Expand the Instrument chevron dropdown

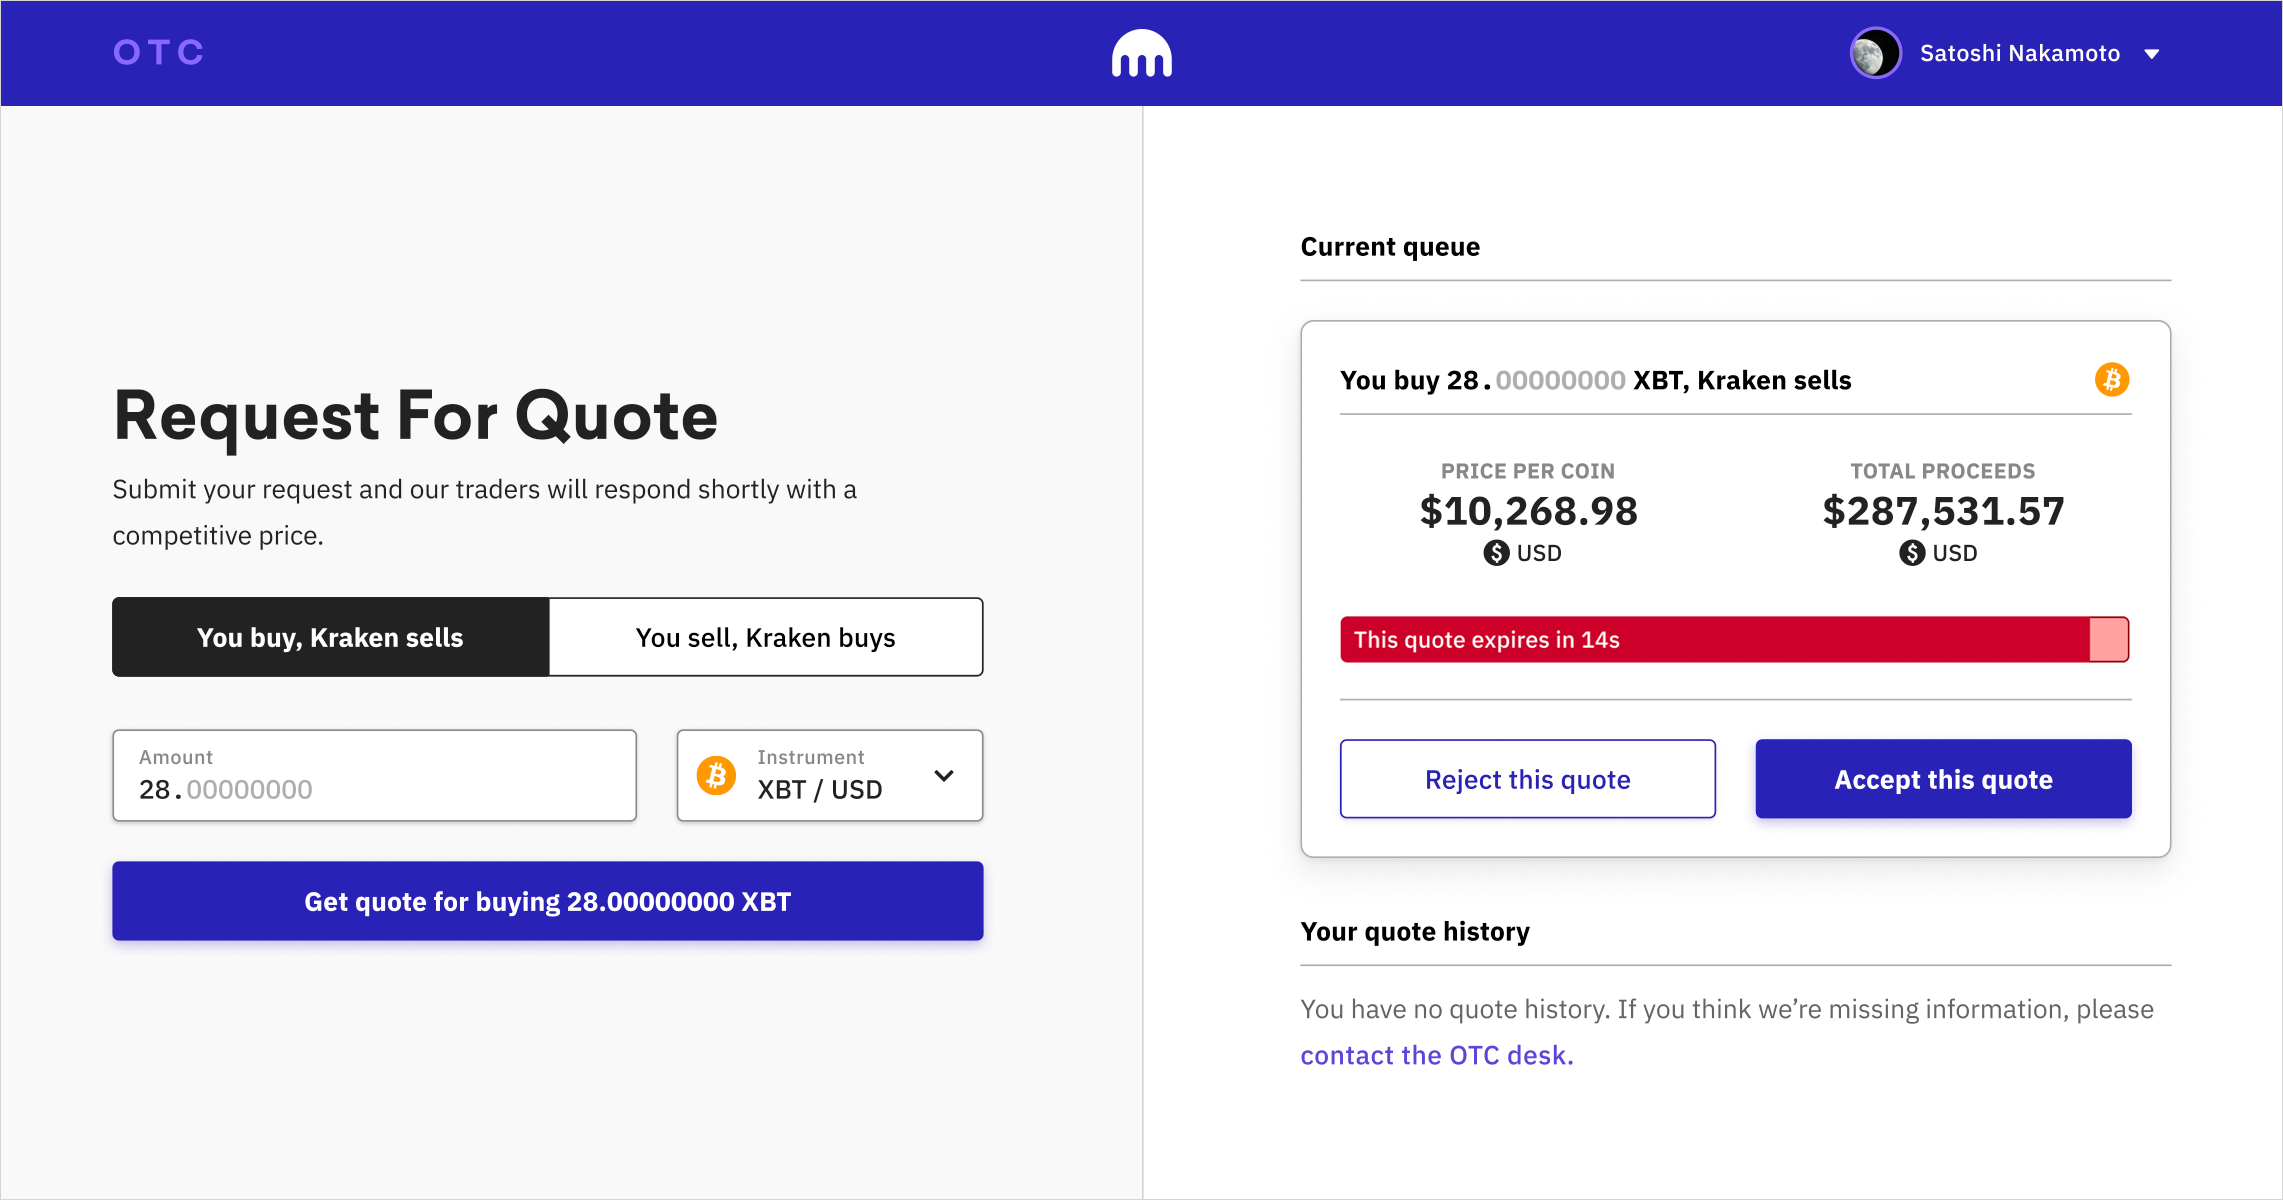944,776
